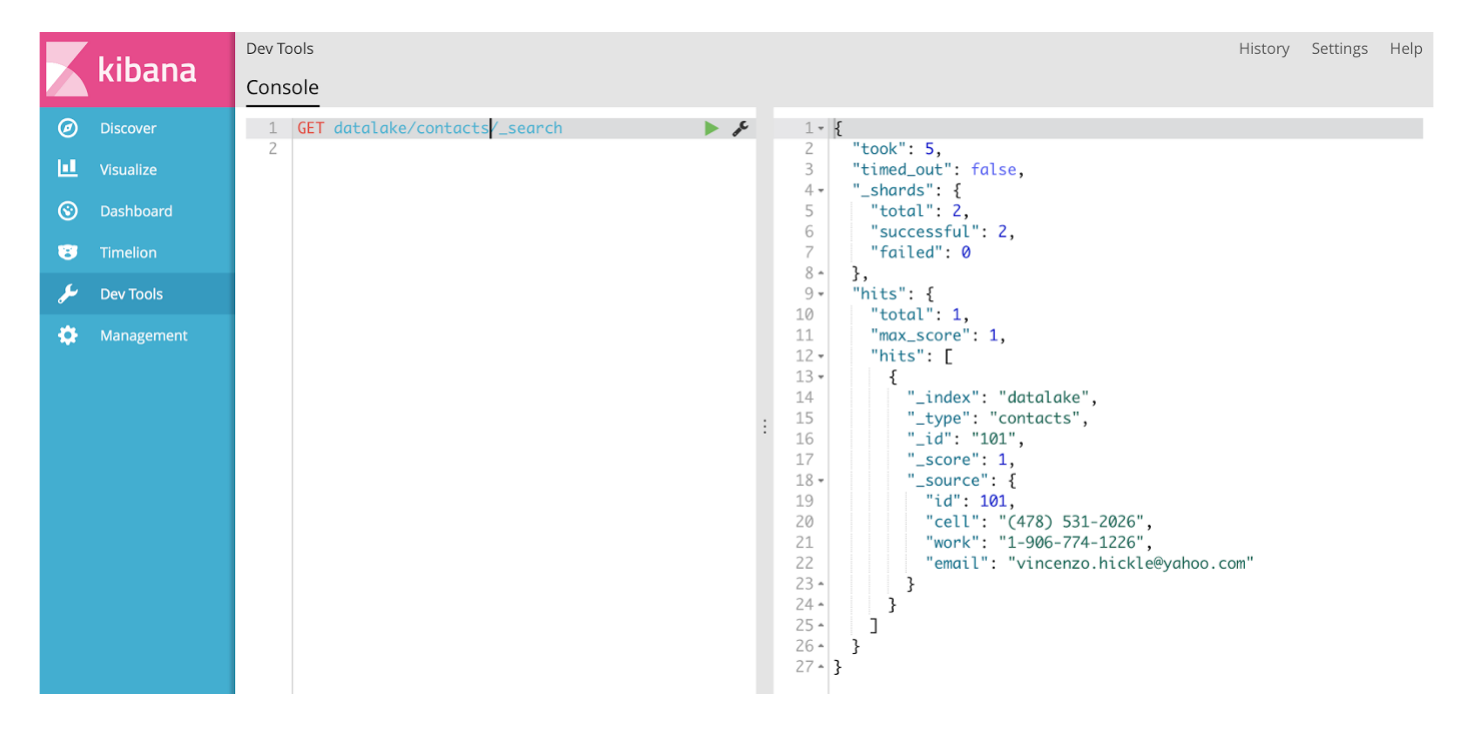
Task: Click the "id": 101 line
Action: [x=970, y=501]
